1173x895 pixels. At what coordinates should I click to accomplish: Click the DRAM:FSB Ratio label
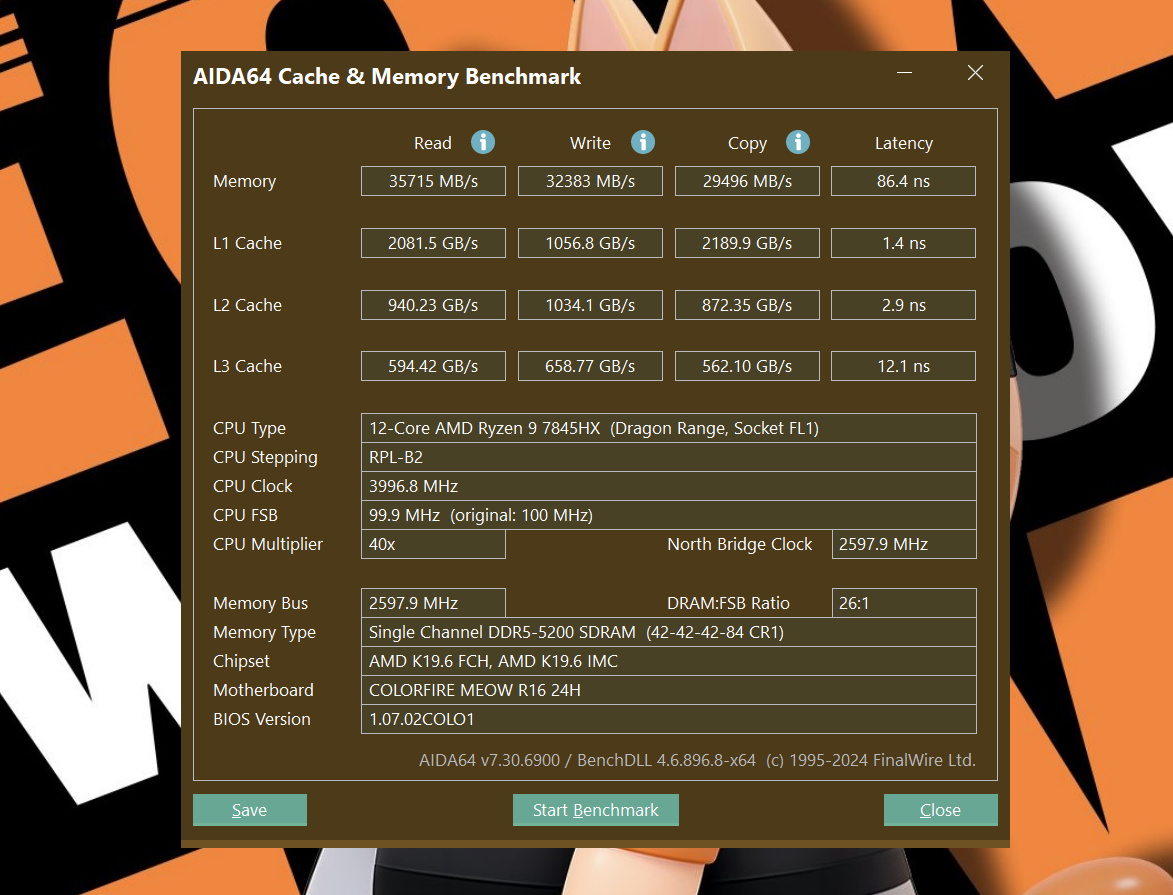[x=728, y=603]
